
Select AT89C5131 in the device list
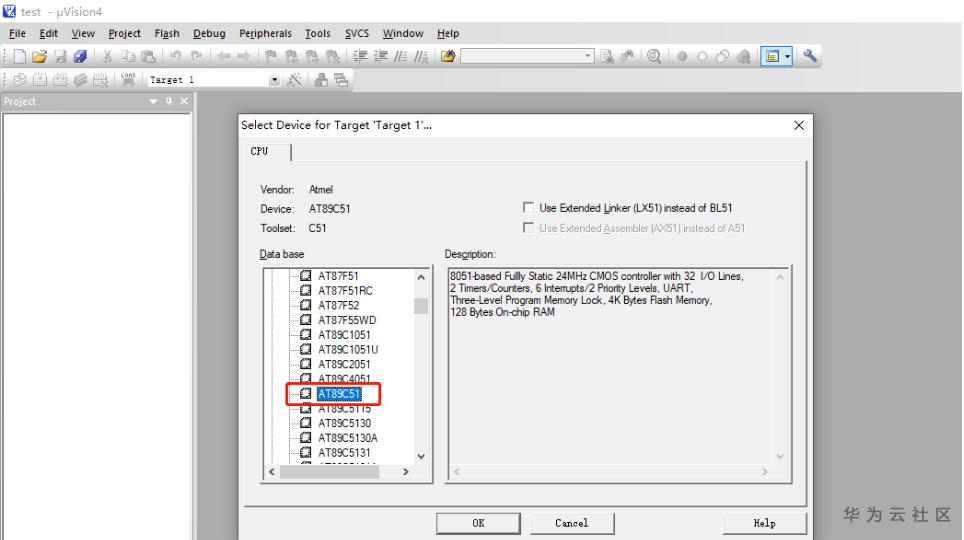(x=344, y=453)
